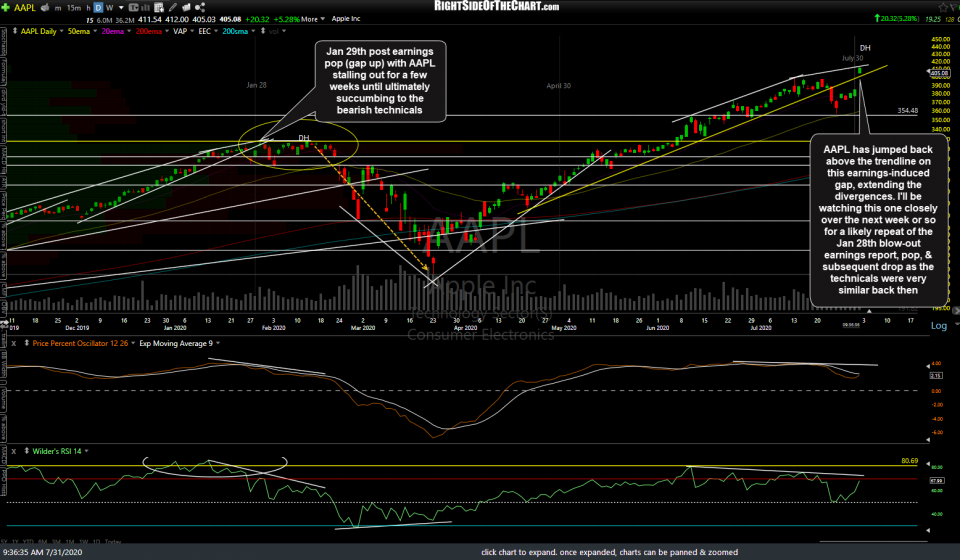Open the 200sma indicator dropdown
The height and width of the screenshot is (560, 960).
(x=253, y=31)
